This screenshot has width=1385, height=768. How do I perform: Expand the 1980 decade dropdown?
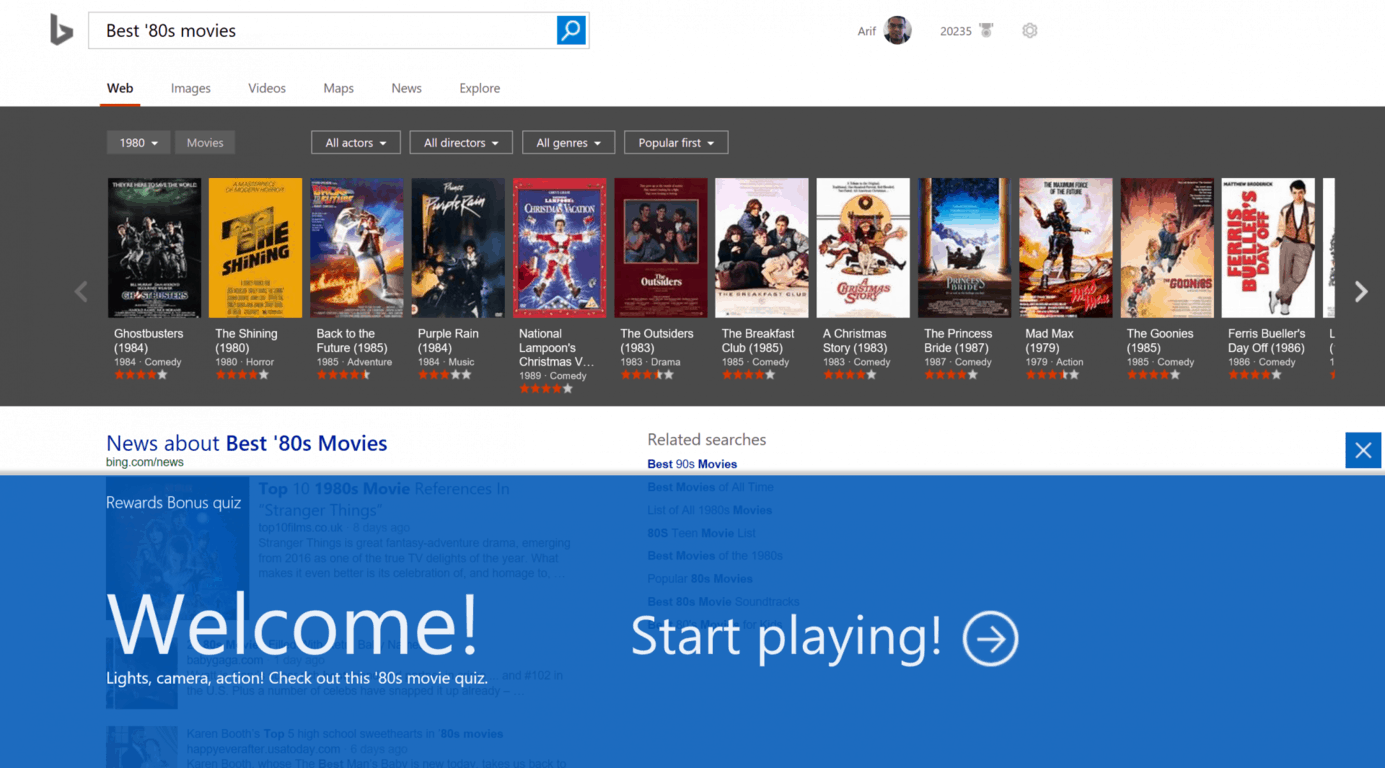tap(138, 143)
